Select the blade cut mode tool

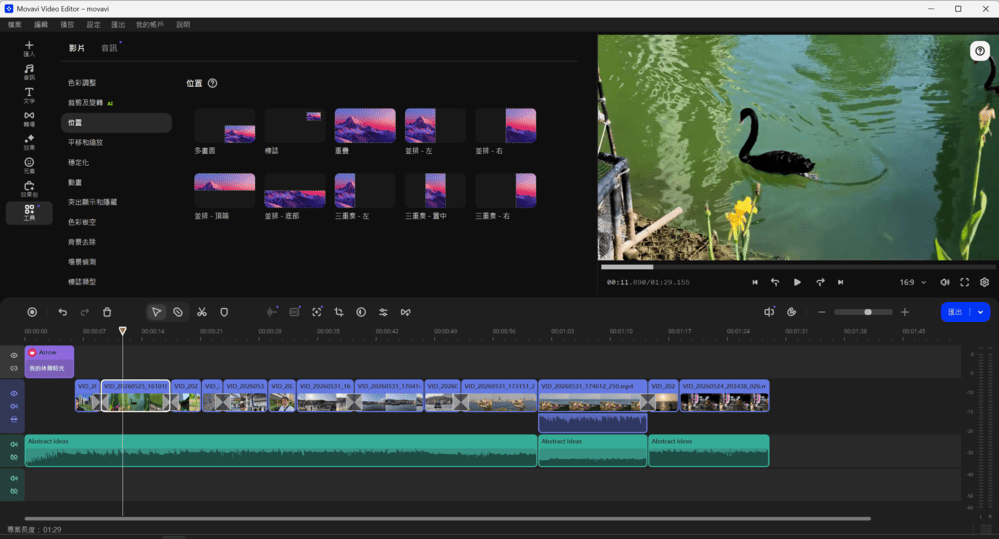178,312
